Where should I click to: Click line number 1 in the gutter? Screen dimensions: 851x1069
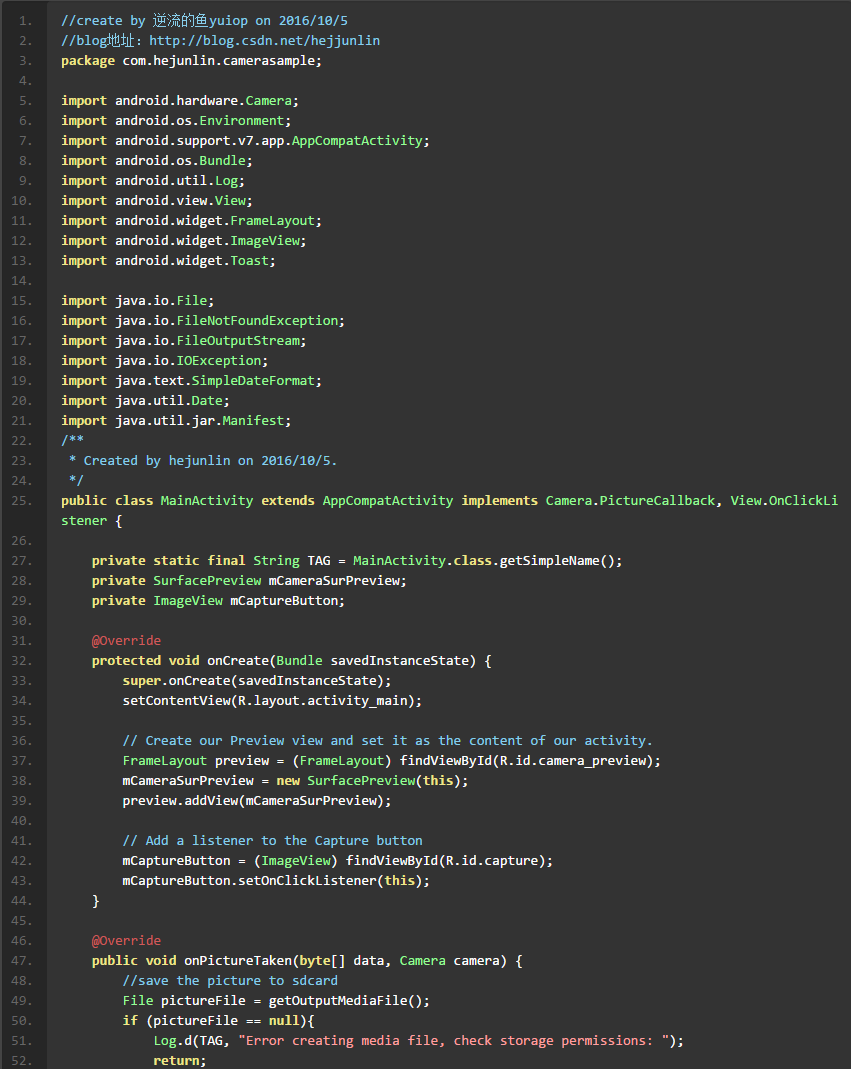point(25,21)
